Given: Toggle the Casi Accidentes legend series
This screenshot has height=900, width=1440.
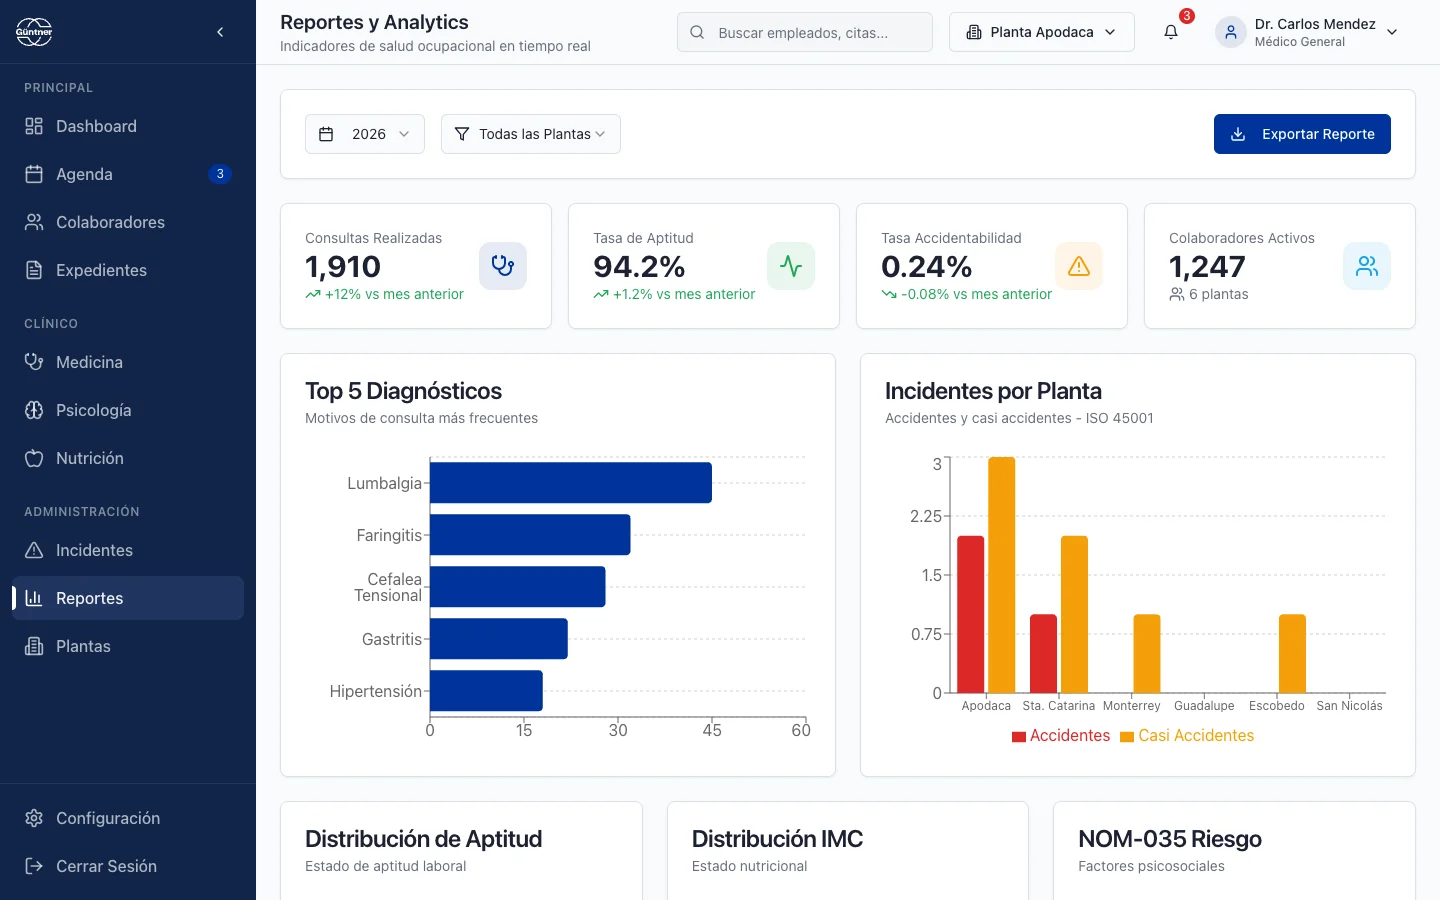Looking at the screenshot, I should [x=1187, y=736].
